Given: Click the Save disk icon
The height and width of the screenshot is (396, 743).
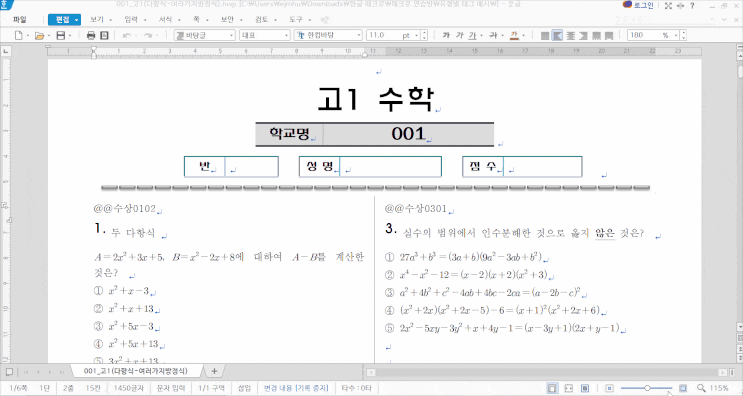Looking at the screenshot, I should pyautogui.click(x=61, y=36).
